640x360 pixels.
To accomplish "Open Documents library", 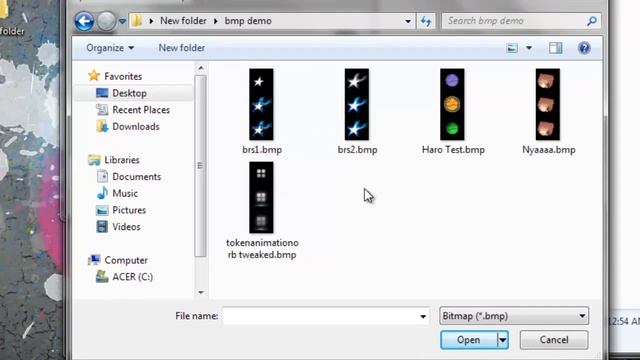I will (136, 177).
